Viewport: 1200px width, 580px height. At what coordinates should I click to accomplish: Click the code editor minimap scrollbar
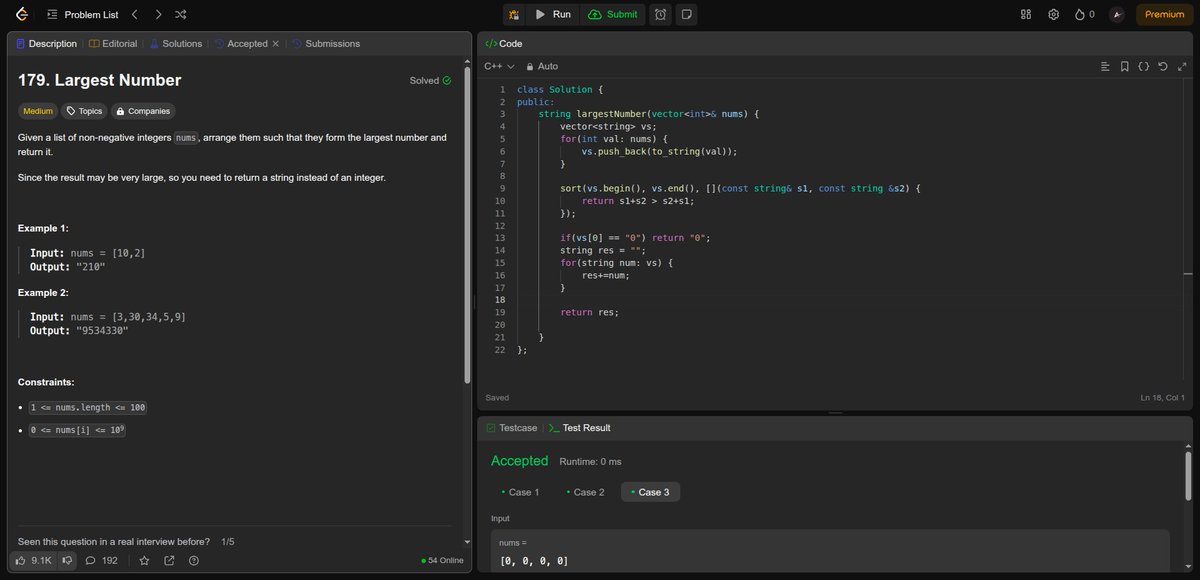point(1187,273)
